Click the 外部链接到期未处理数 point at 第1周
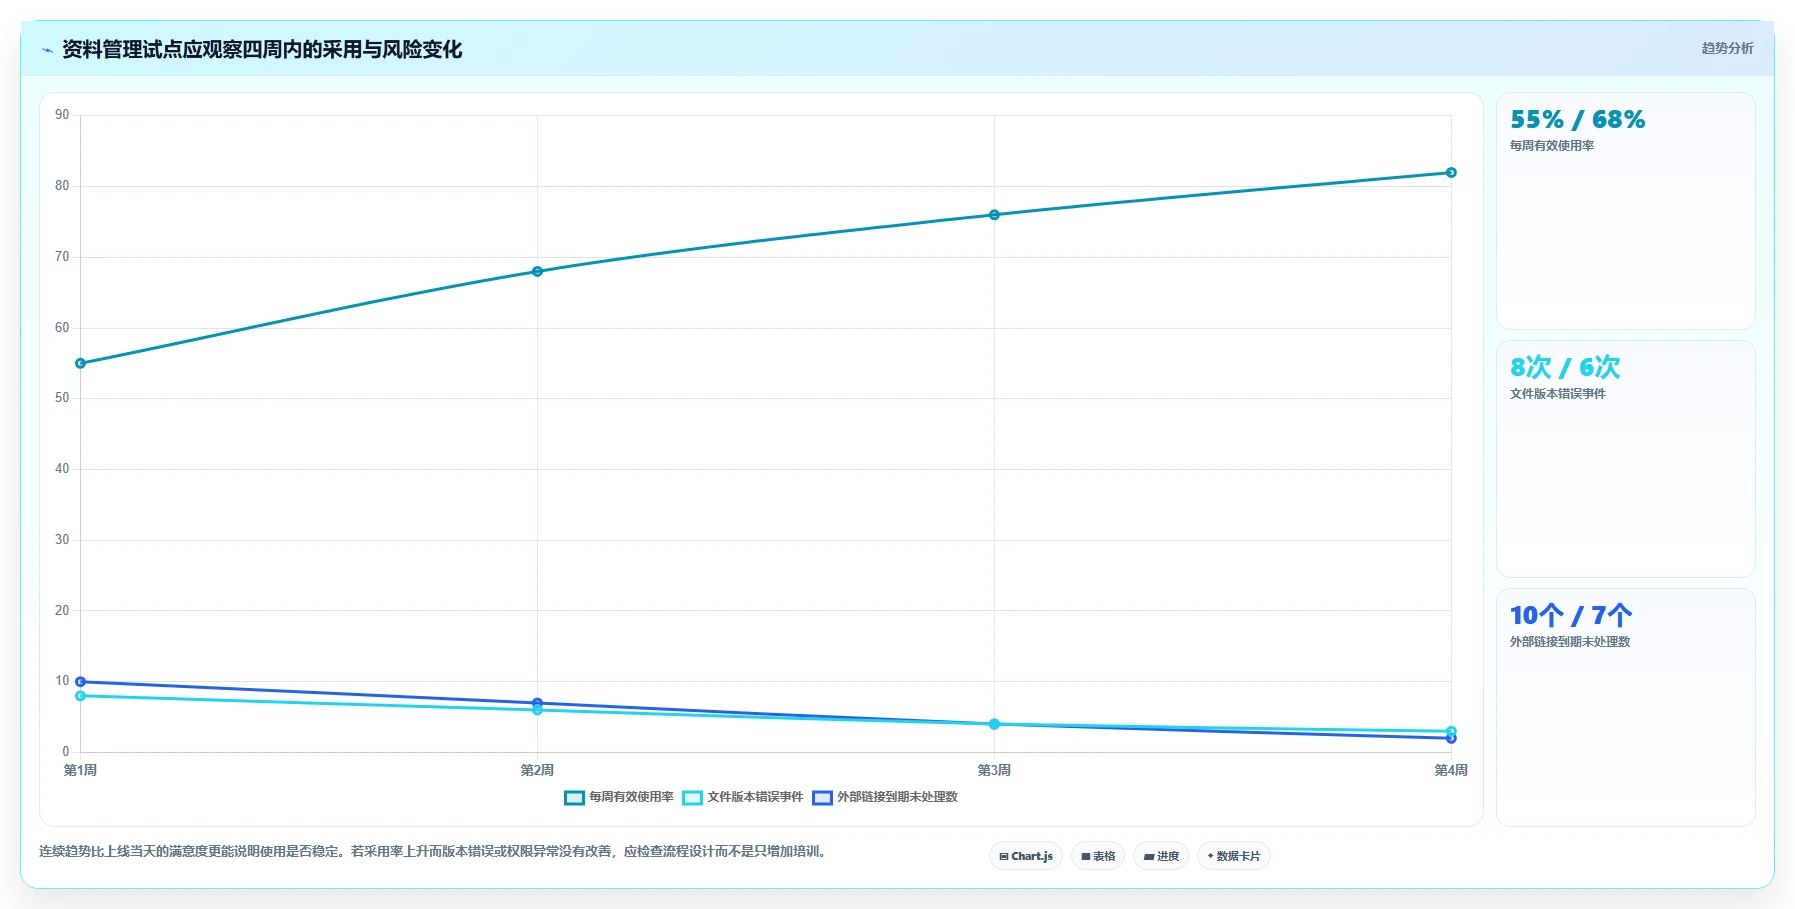 [81, 681]
